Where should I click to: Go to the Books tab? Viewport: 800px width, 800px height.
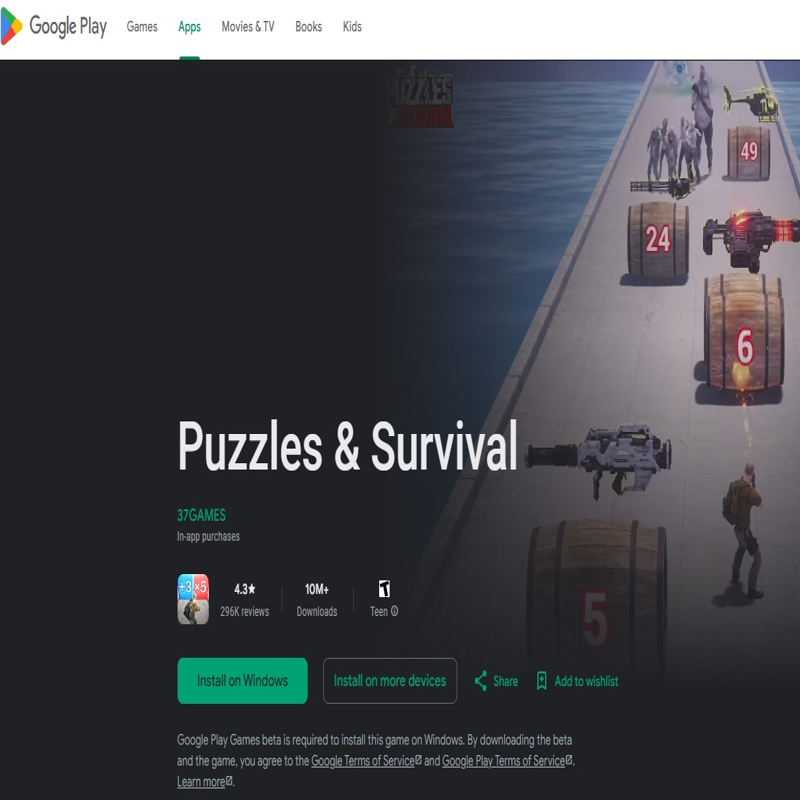point(308,27)
